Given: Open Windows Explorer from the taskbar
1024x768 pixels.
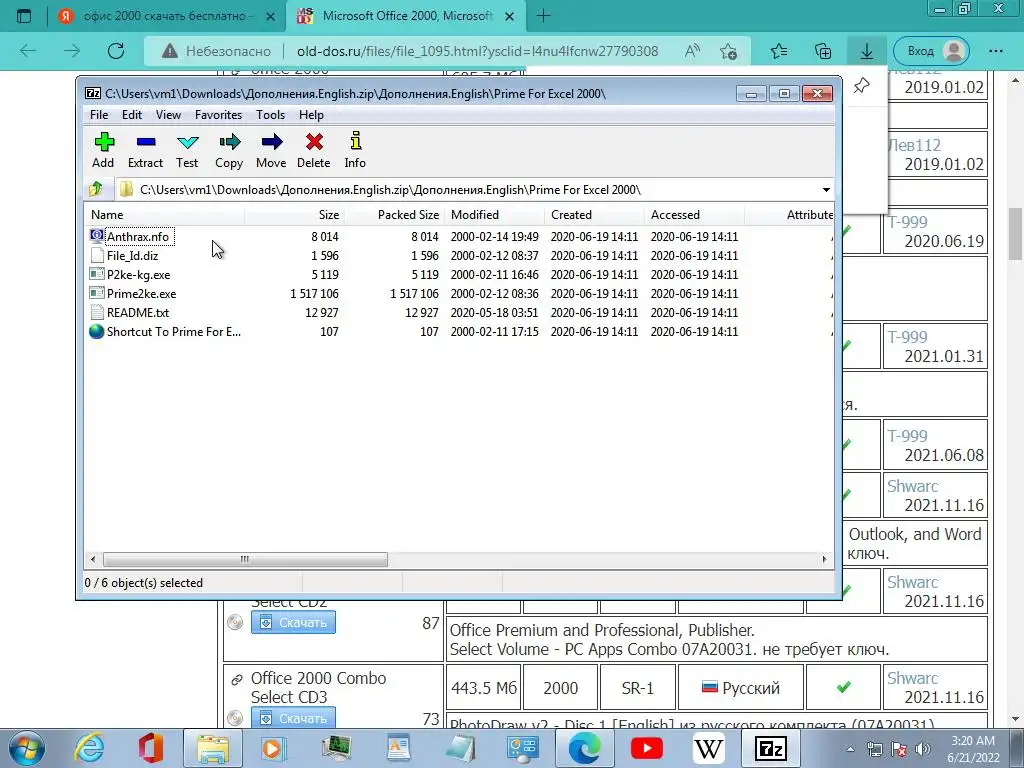Looking at the screenshot, I should (213, 748).
